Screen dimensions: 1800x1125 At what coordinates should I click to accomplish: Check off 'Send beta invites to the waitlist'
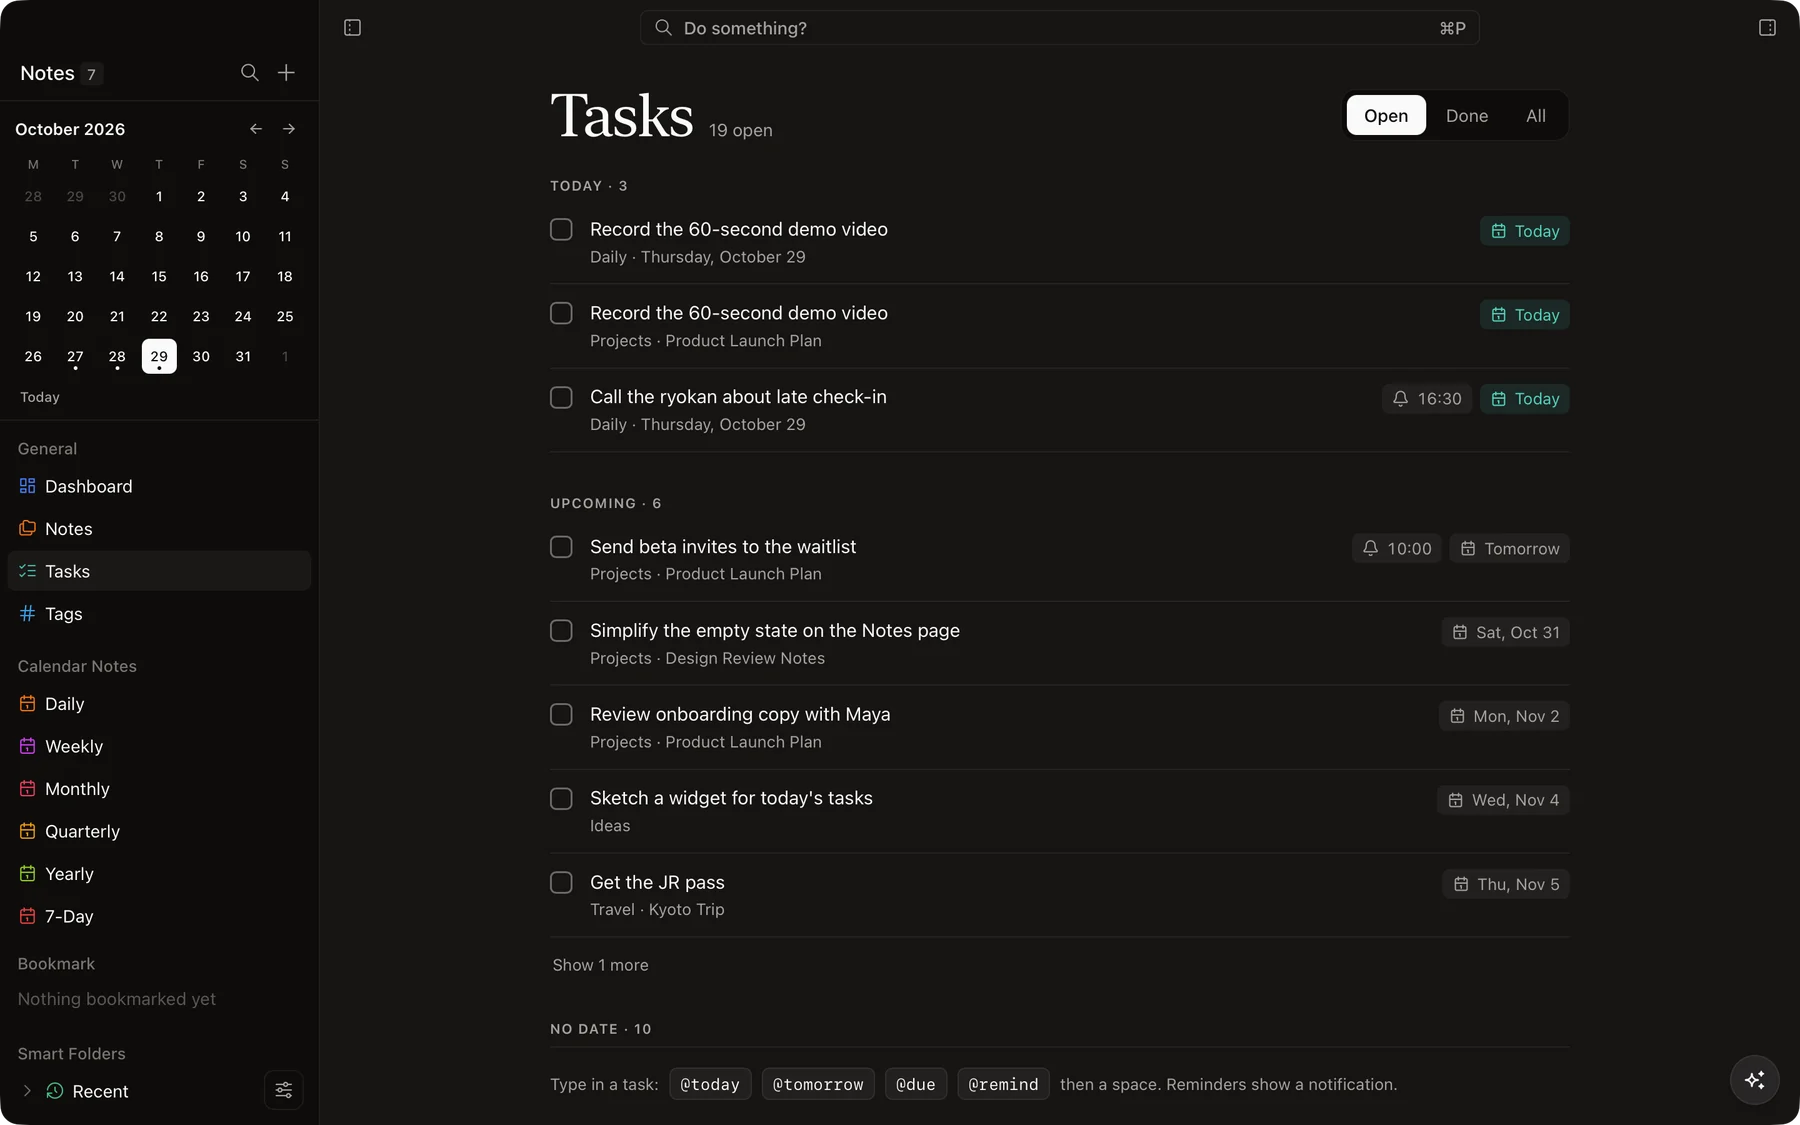tap(561, 547)
